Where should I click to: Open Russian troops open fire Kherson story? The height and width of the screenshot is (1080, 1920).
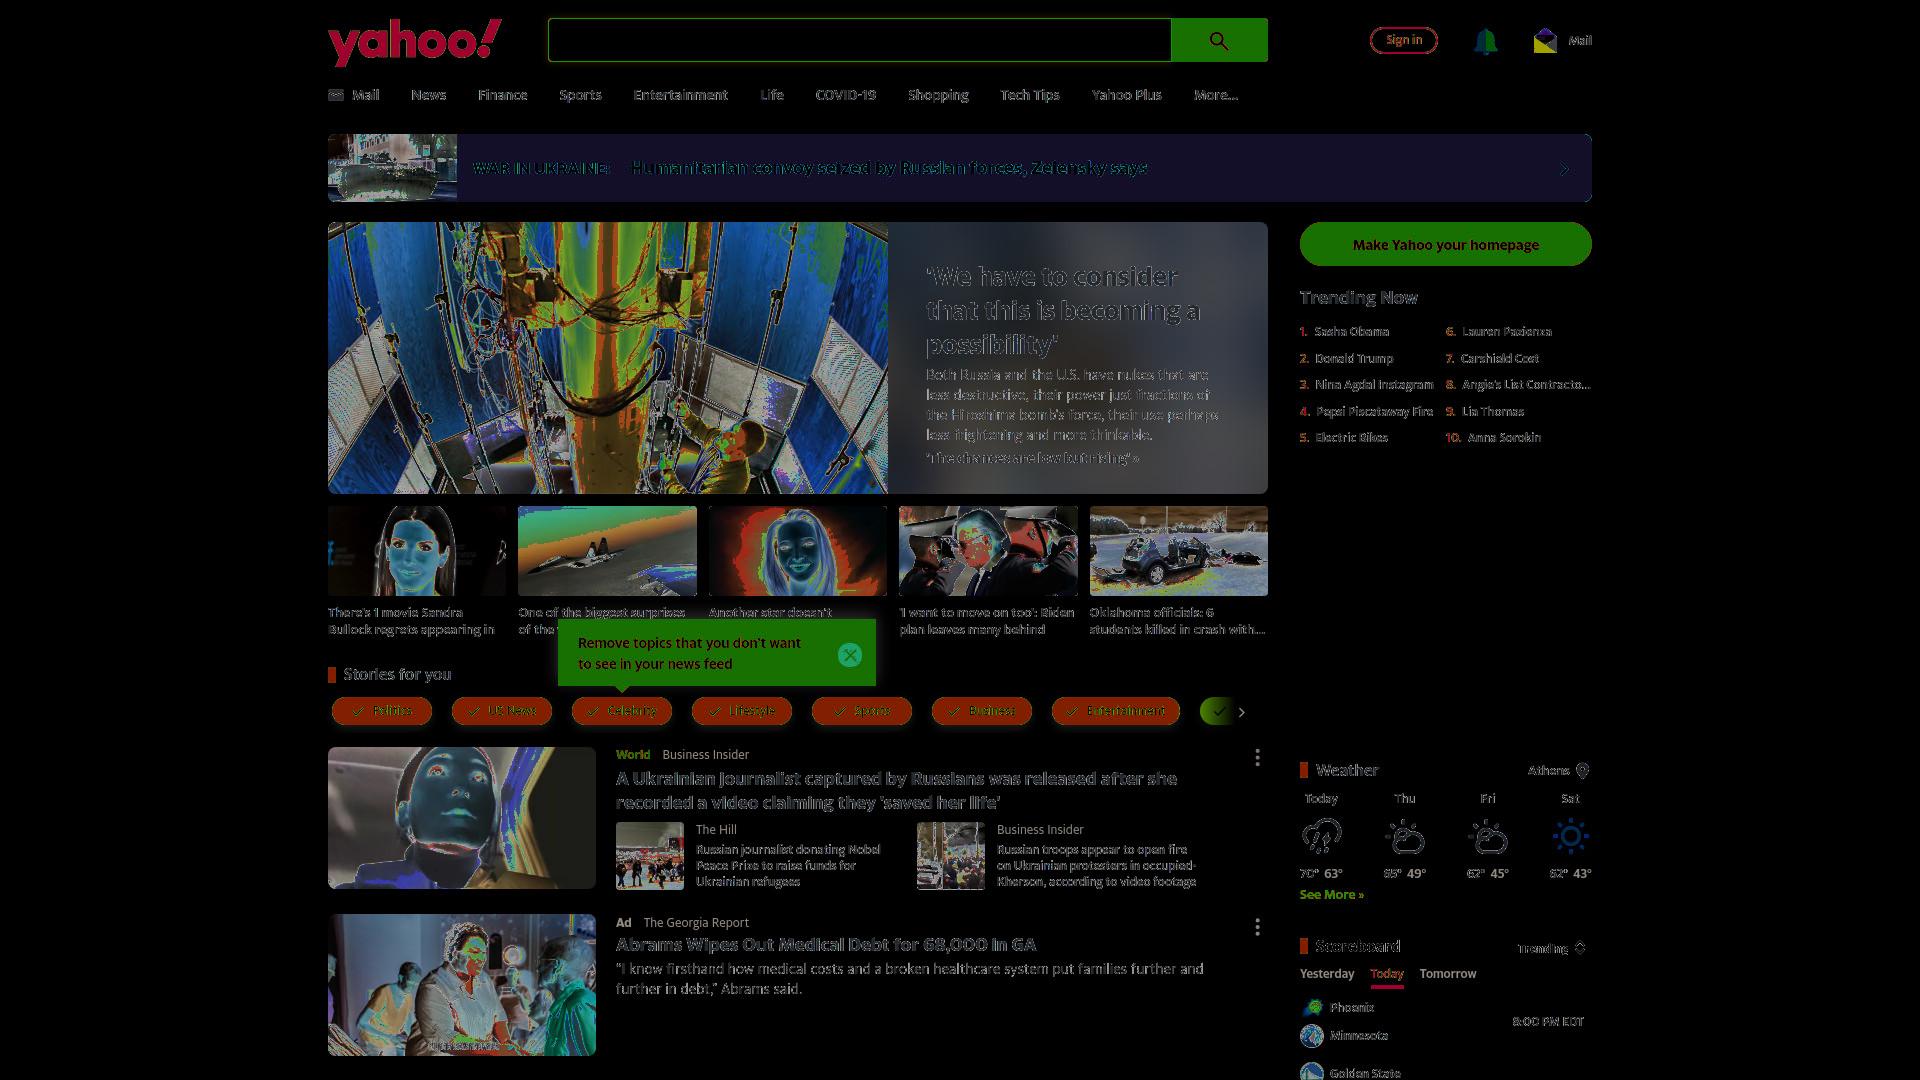[x=1096, y=866]
